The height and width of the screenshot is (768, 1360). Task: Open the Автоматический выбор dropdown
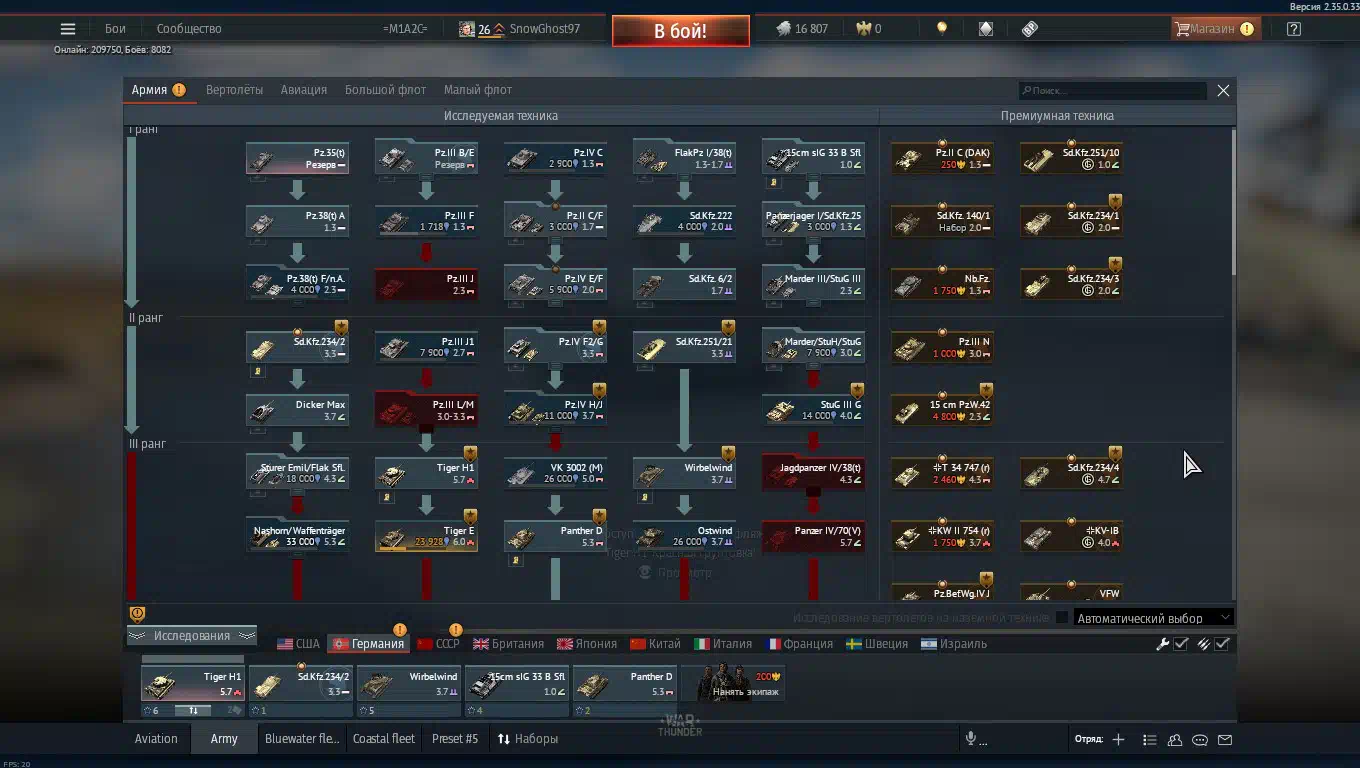(1154, 618)
